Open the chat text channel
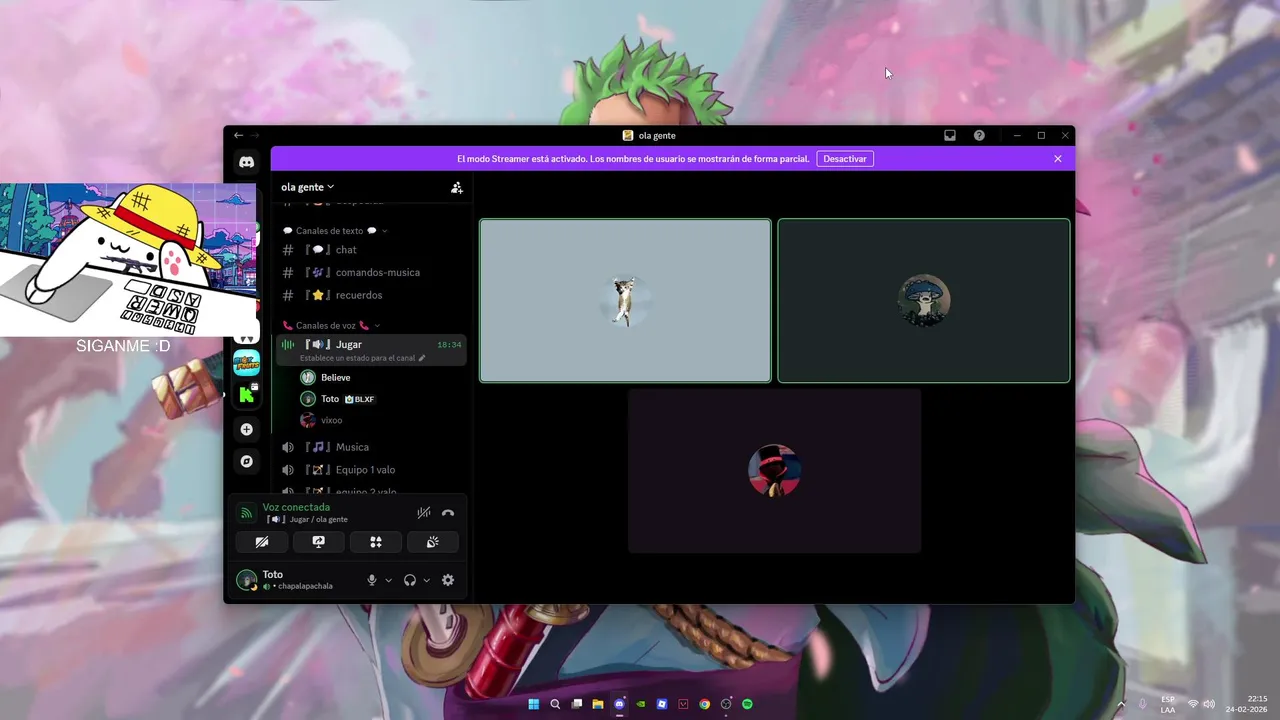The height and width of the screenshot is (720, 1280). [371, 250]
